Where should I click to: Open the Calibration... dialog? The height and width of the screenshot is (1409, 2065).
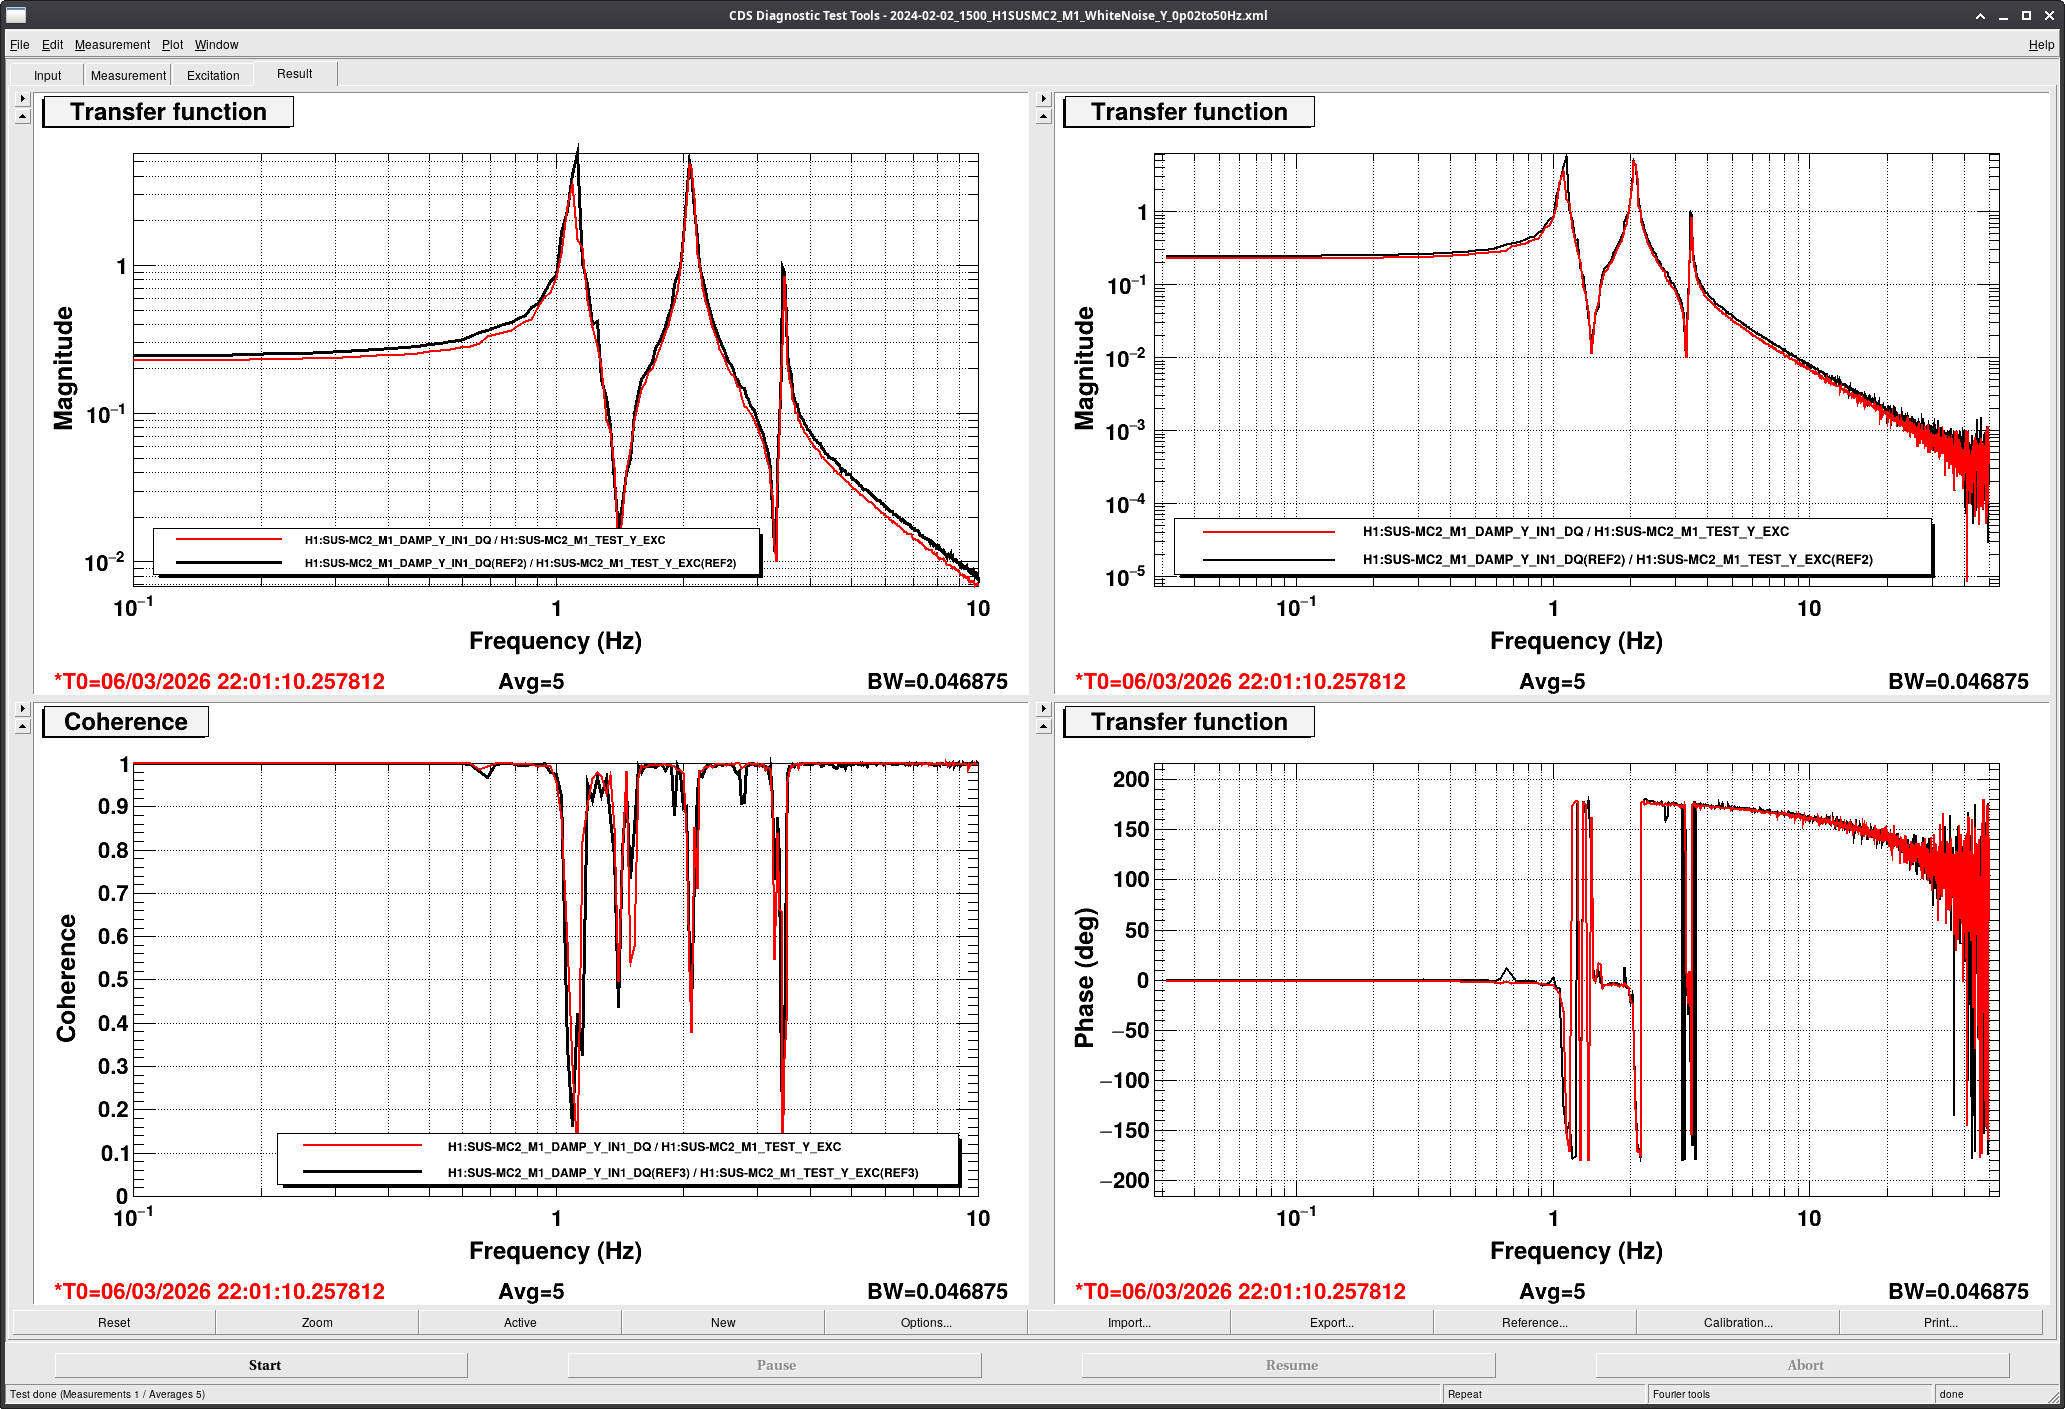[x=1738, y=1322]
